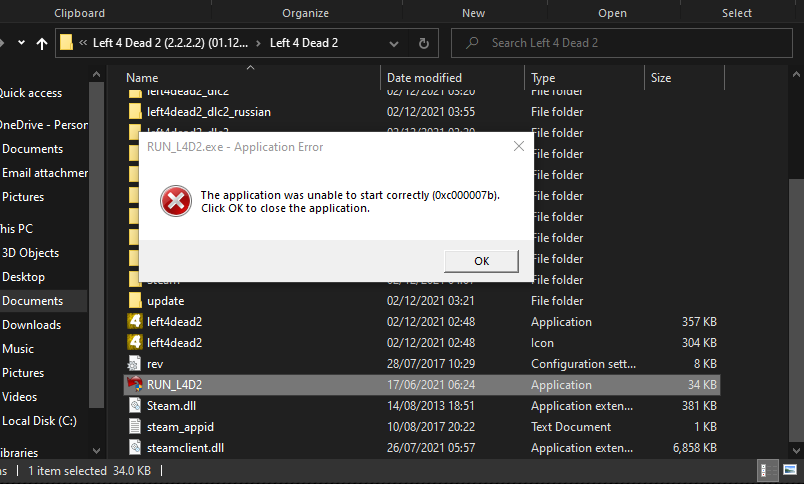Image resolution: width=804 pixels, height=484 pixels.
Task: Click date 28/07/2017 10:29
Action: click(431, 364)
